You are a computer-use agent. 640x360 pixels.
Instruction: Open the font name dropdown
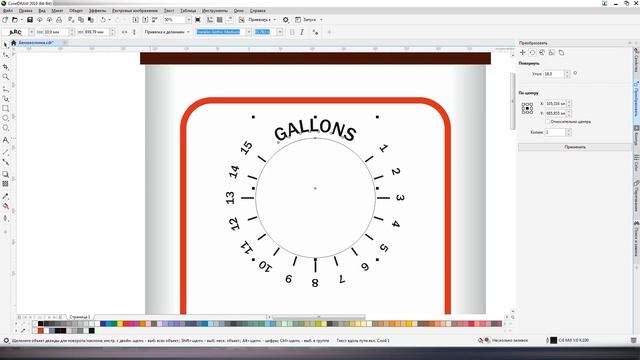tap(248, 32)
